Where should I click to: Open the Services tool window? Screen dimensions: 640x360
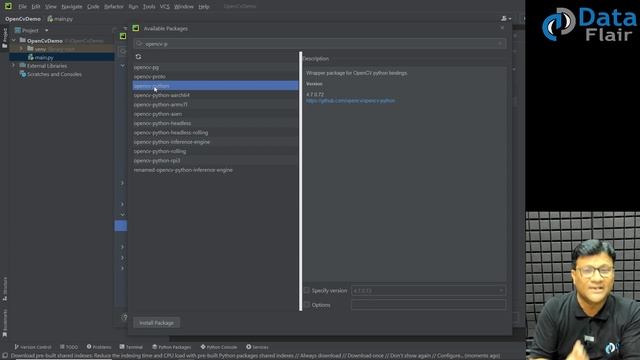click(x=257, y=347)
